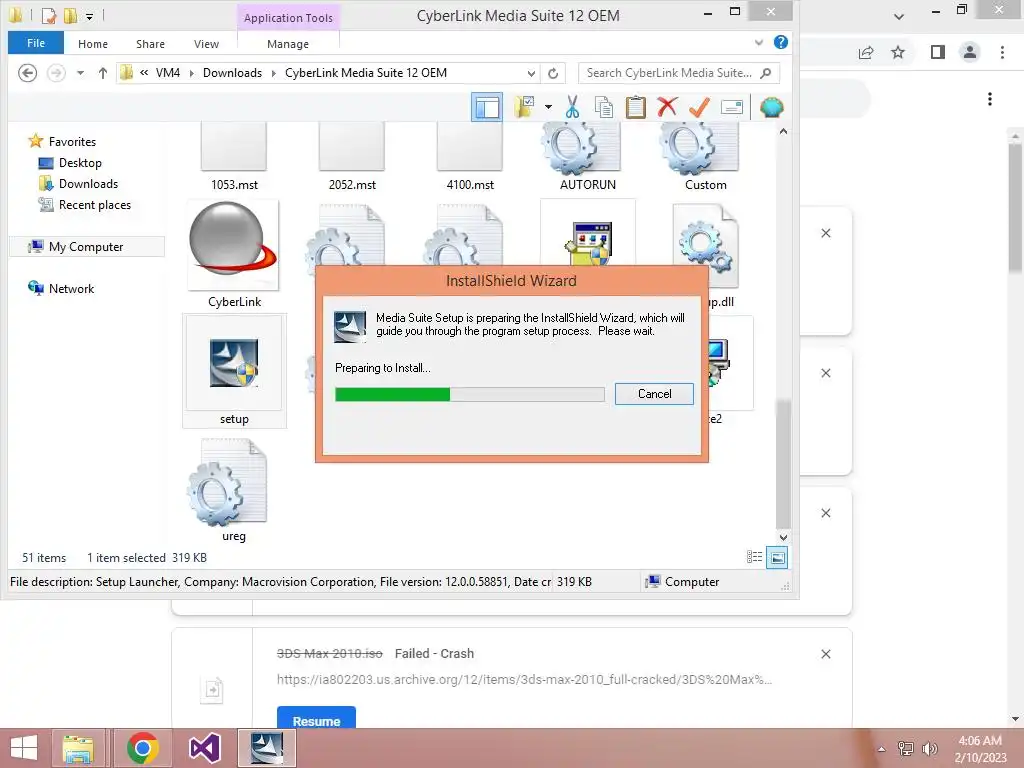
Task: Open Chrome from the taskbar
Action: (142, 748)
